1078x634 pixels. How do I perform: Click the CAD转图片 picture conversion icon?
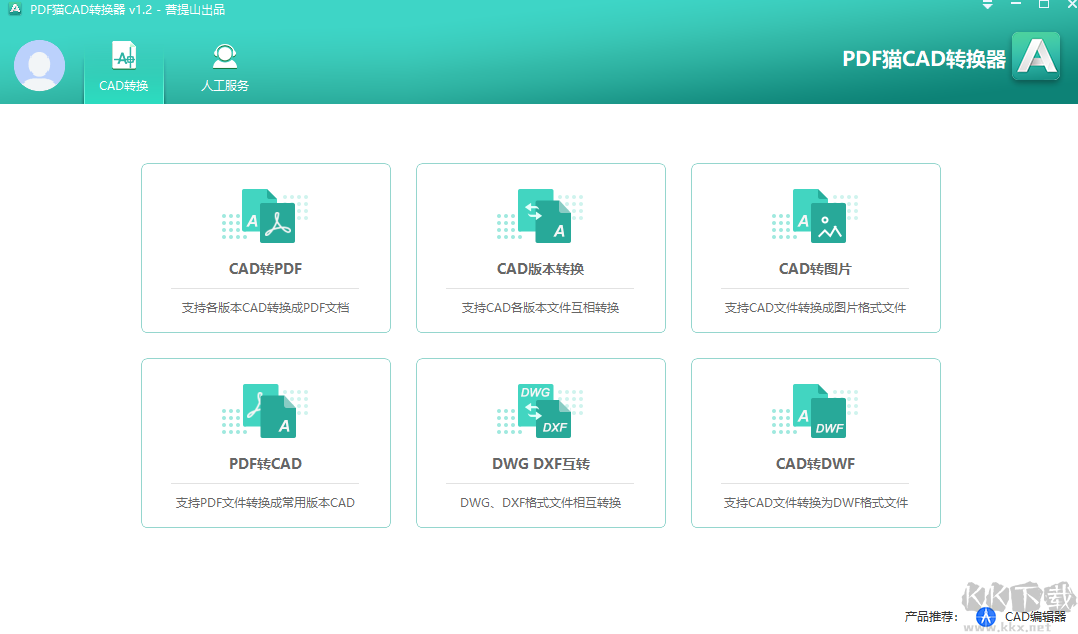tap(815, 214)
